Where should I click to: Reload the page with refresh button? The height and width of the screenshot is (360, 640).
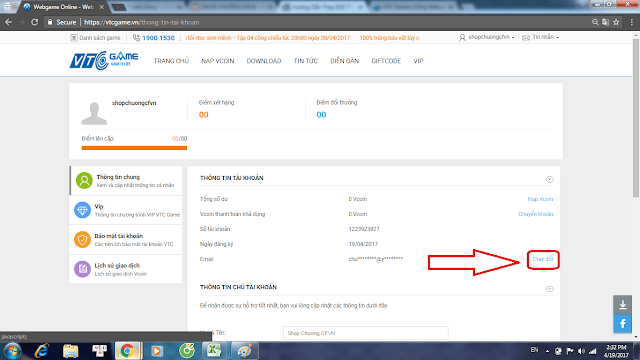coord(35,22)
